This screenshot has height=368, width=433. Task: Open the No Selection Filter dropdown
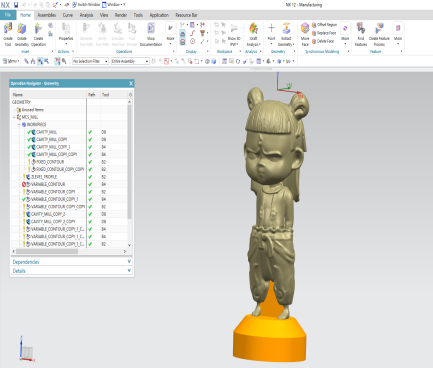90,61
